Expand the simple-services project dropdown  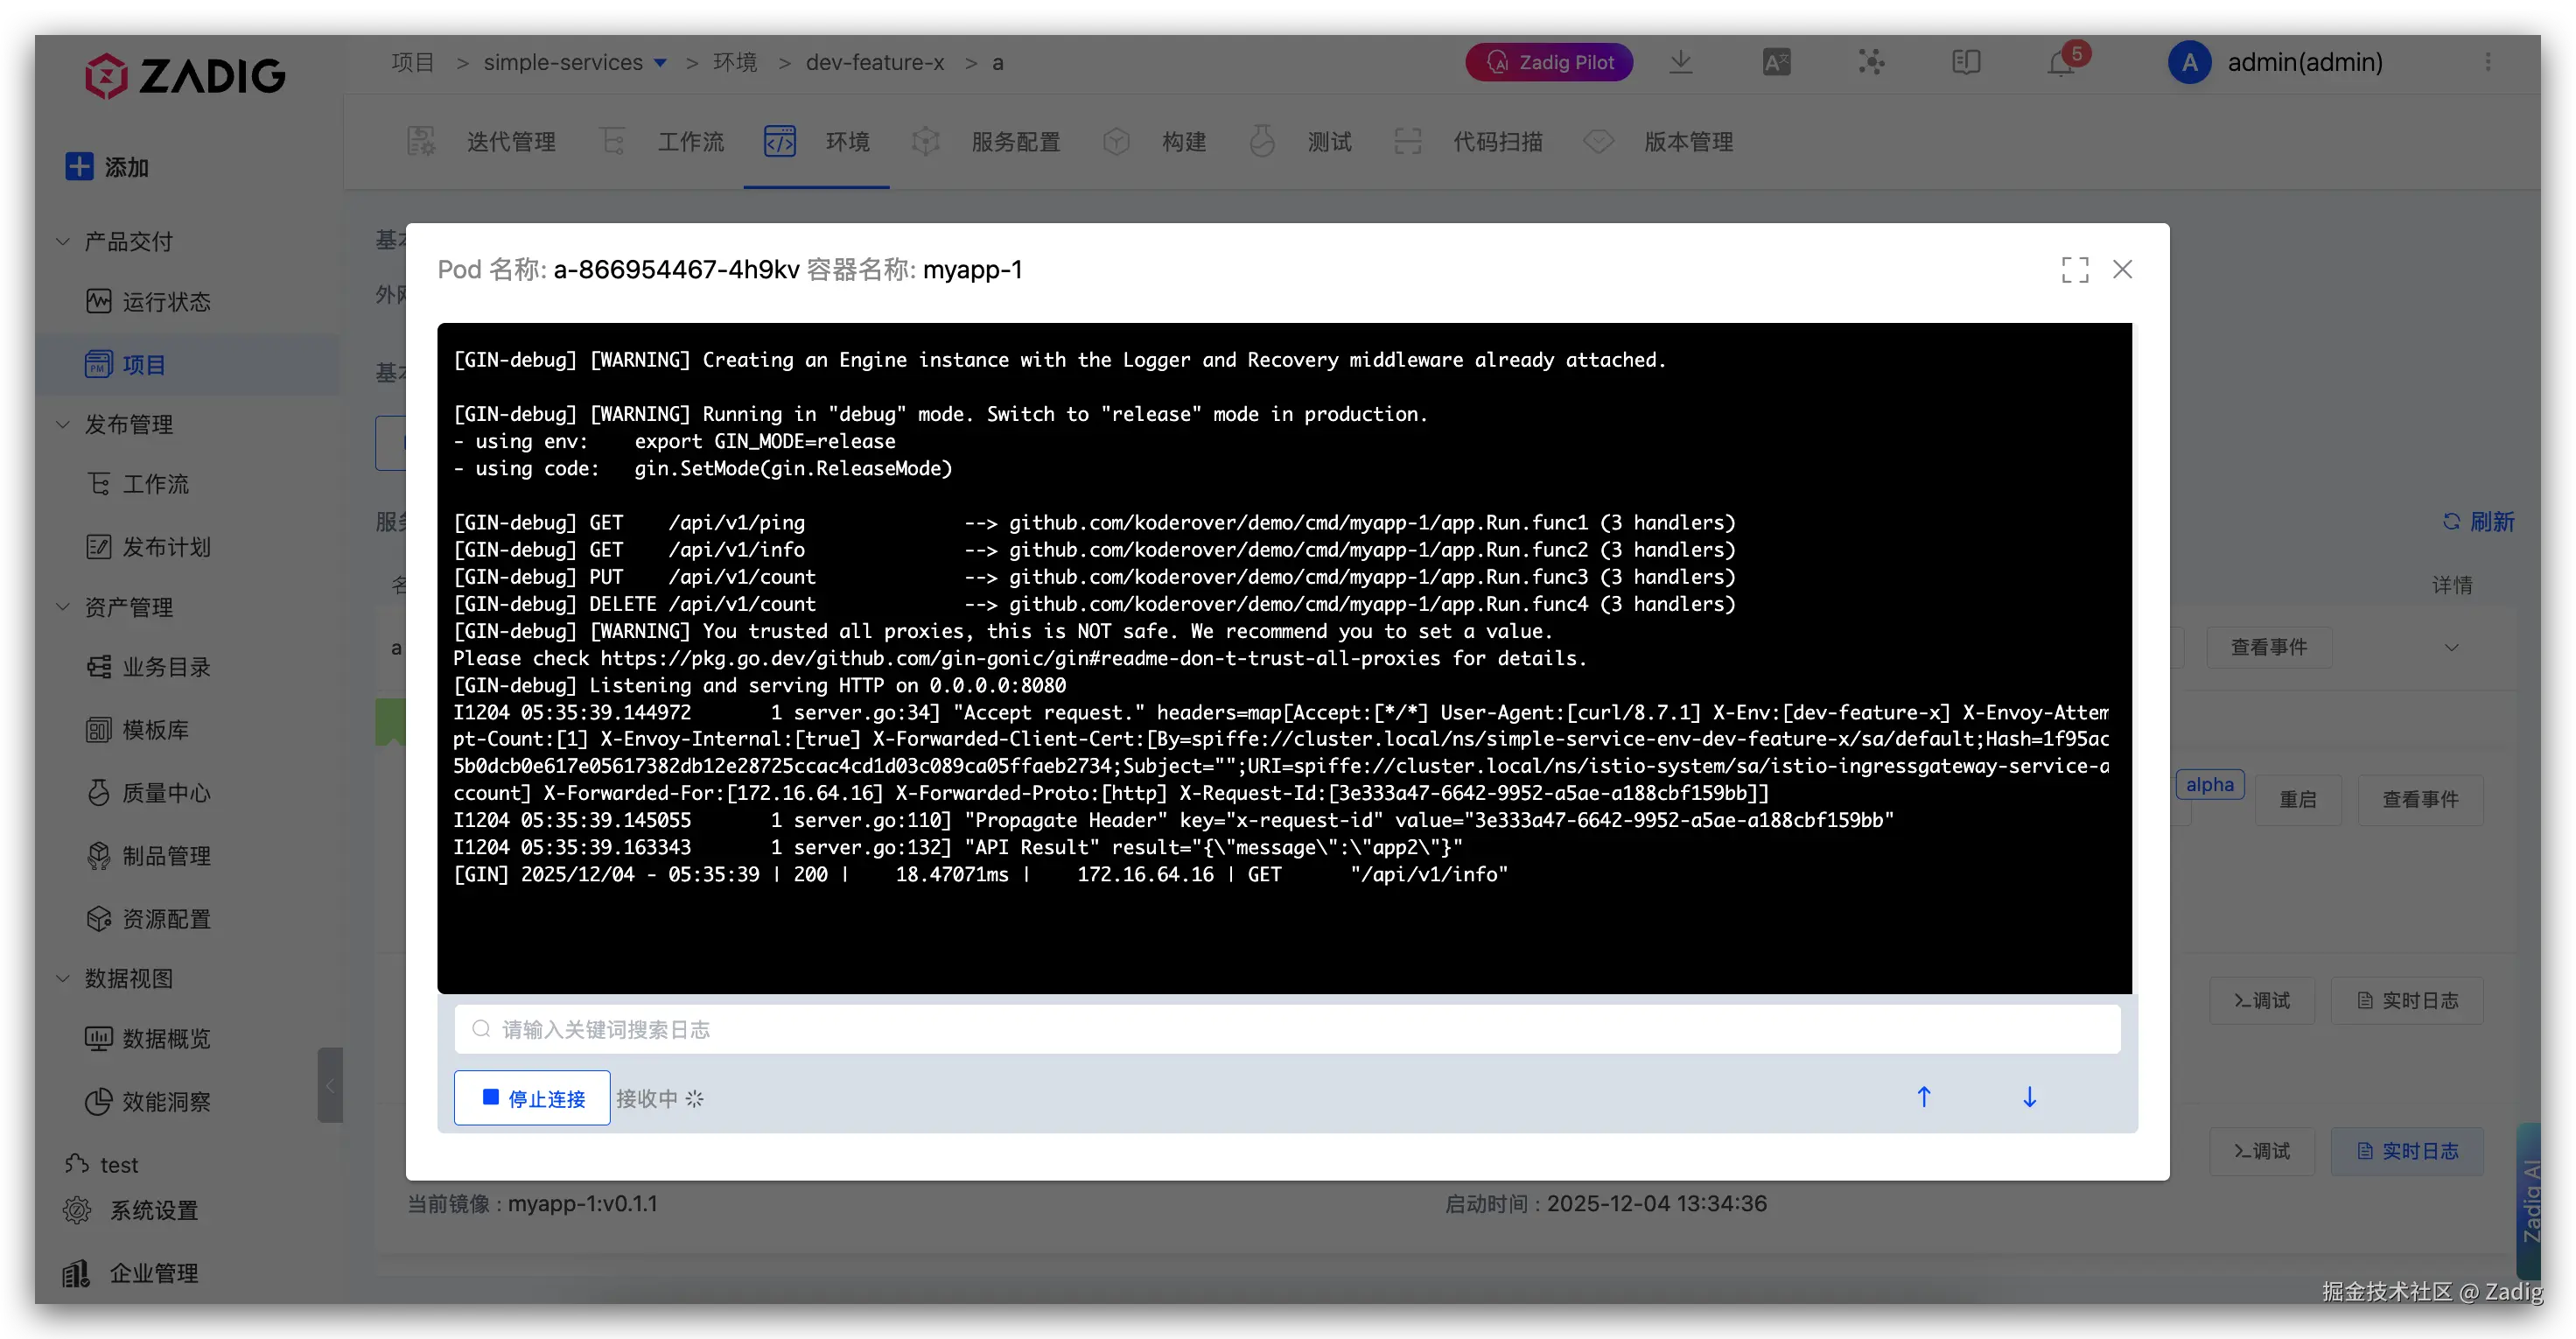[x=660, y=62]
